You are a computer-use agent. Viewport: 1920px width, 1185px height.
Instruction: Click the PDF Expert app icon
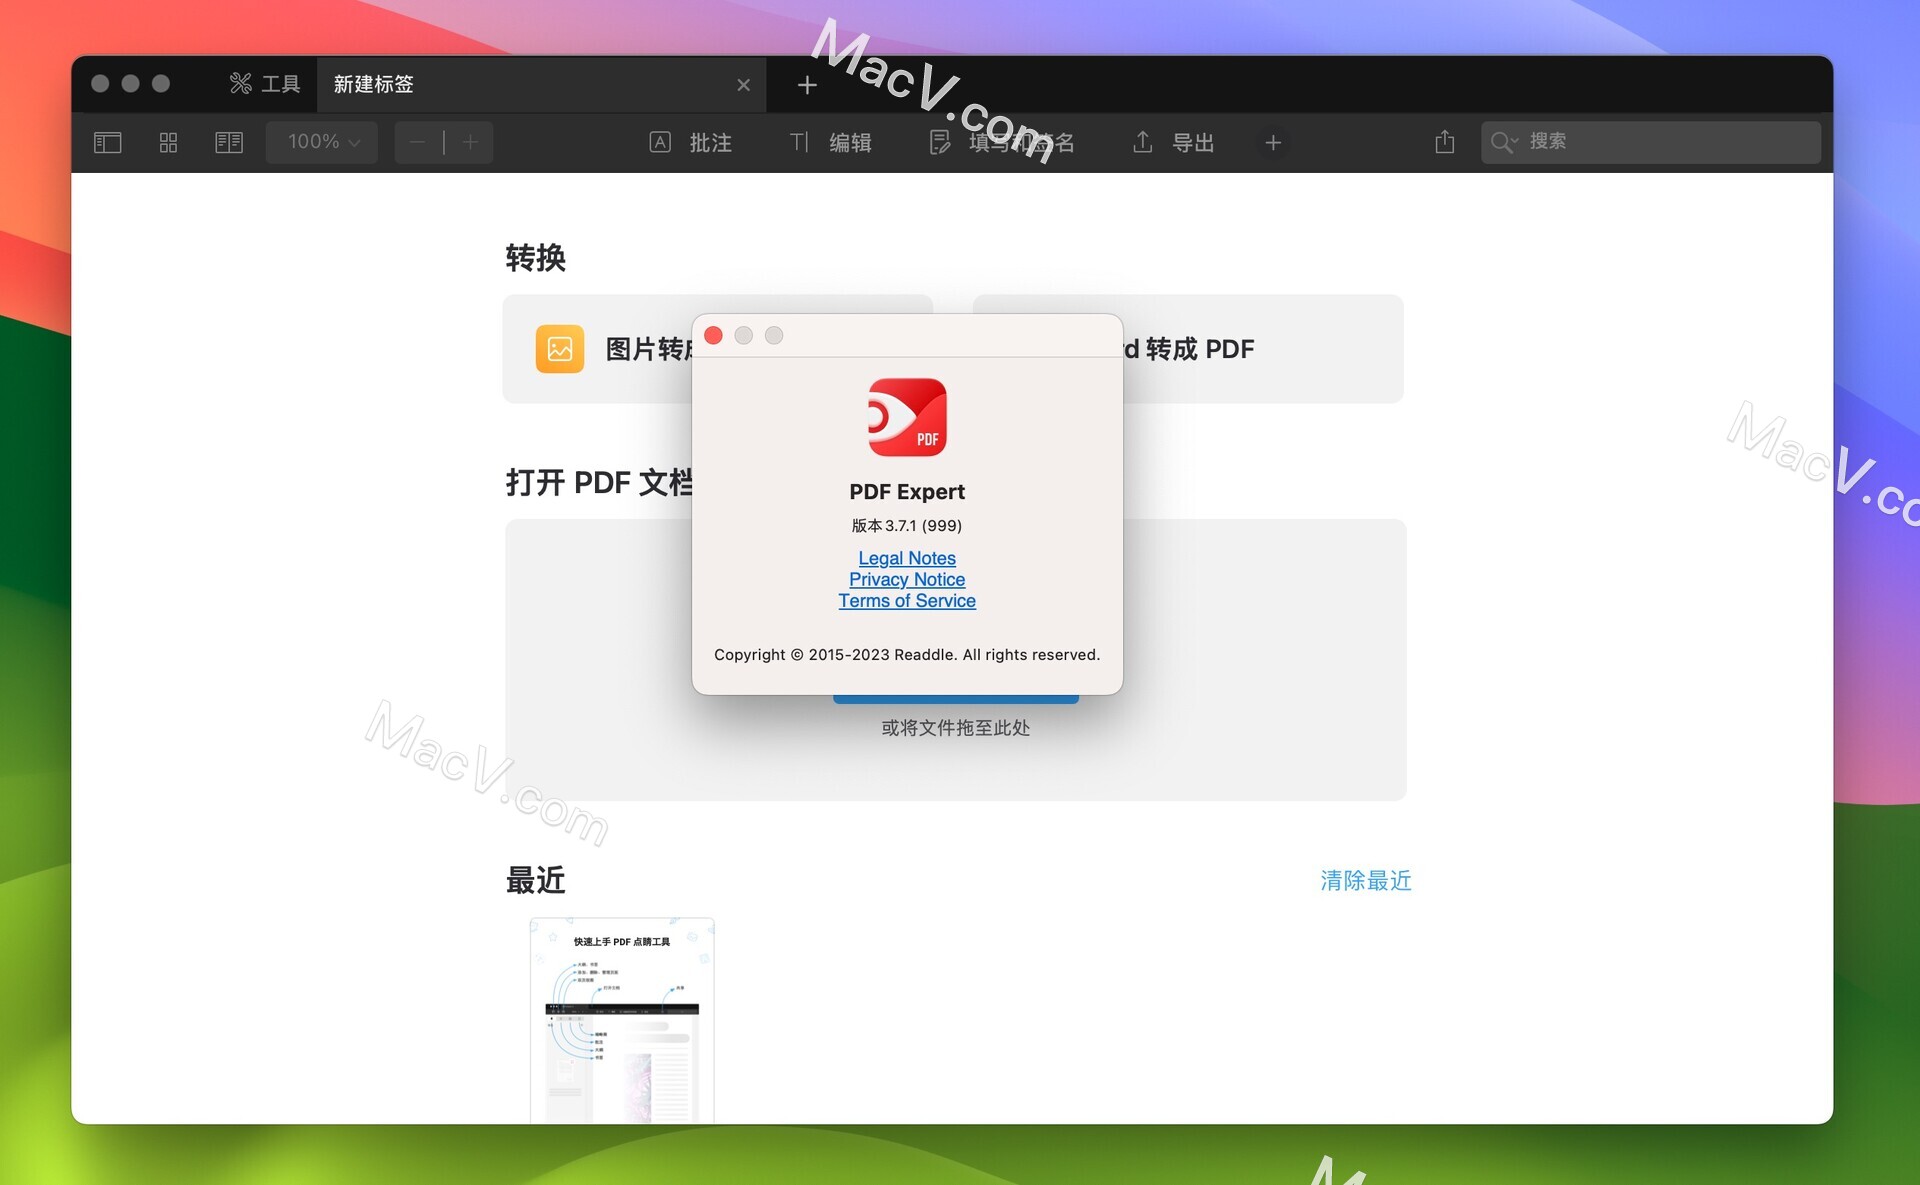[x=907, y=417]
